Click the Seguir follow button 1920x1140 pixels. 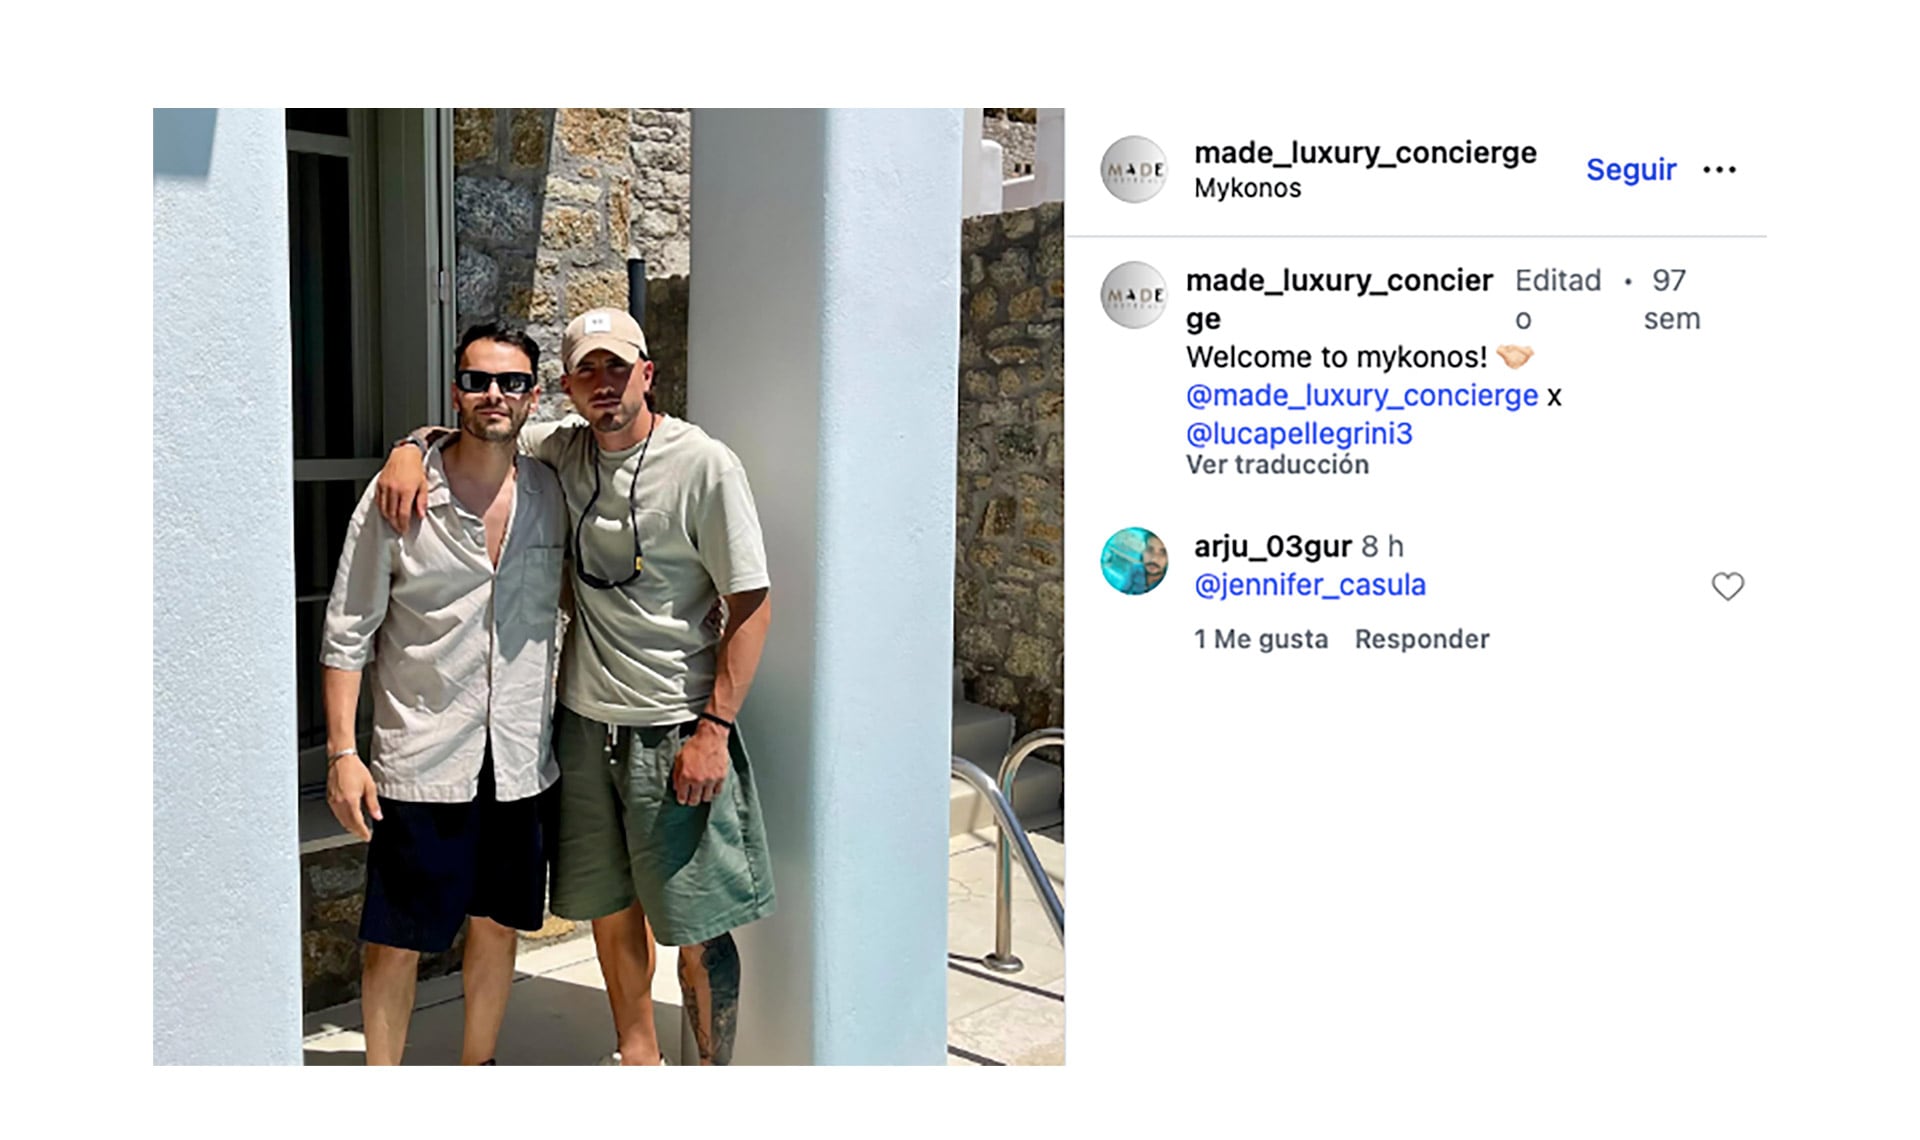[x=1630, y=170]
